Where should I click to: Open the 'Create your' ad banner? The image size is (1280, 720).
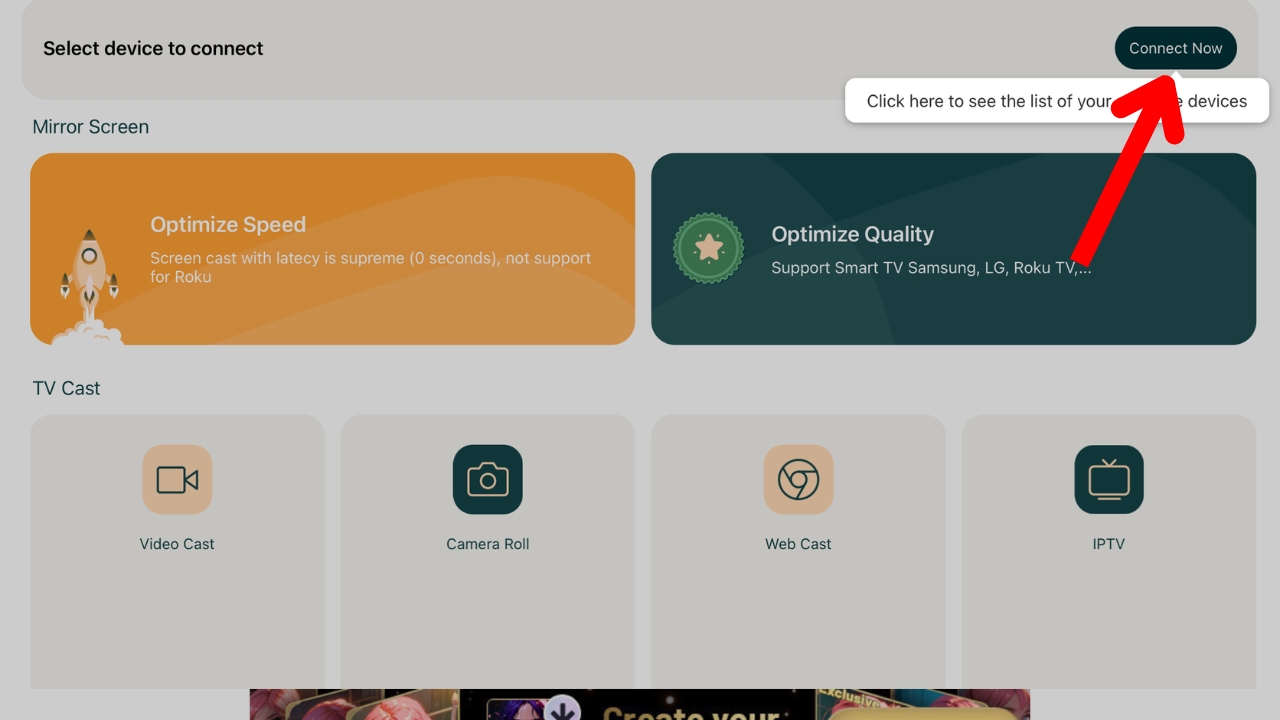pyautogui.click(x=690, y=708)
